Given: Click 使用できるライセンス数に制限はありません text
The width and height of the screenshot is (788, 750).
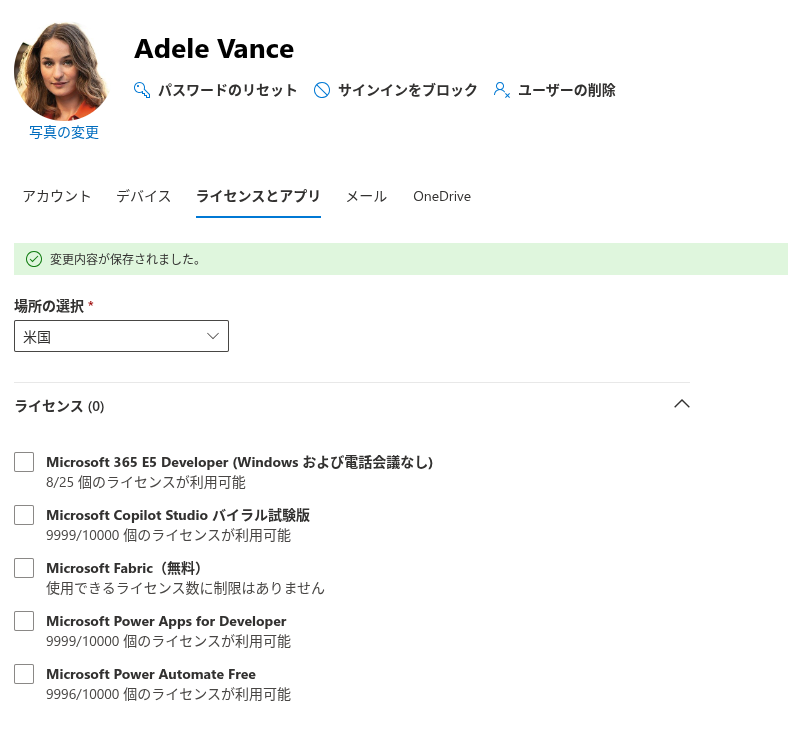Looking at the screenshot, I should pyautogui.click(x=185, y=588).
